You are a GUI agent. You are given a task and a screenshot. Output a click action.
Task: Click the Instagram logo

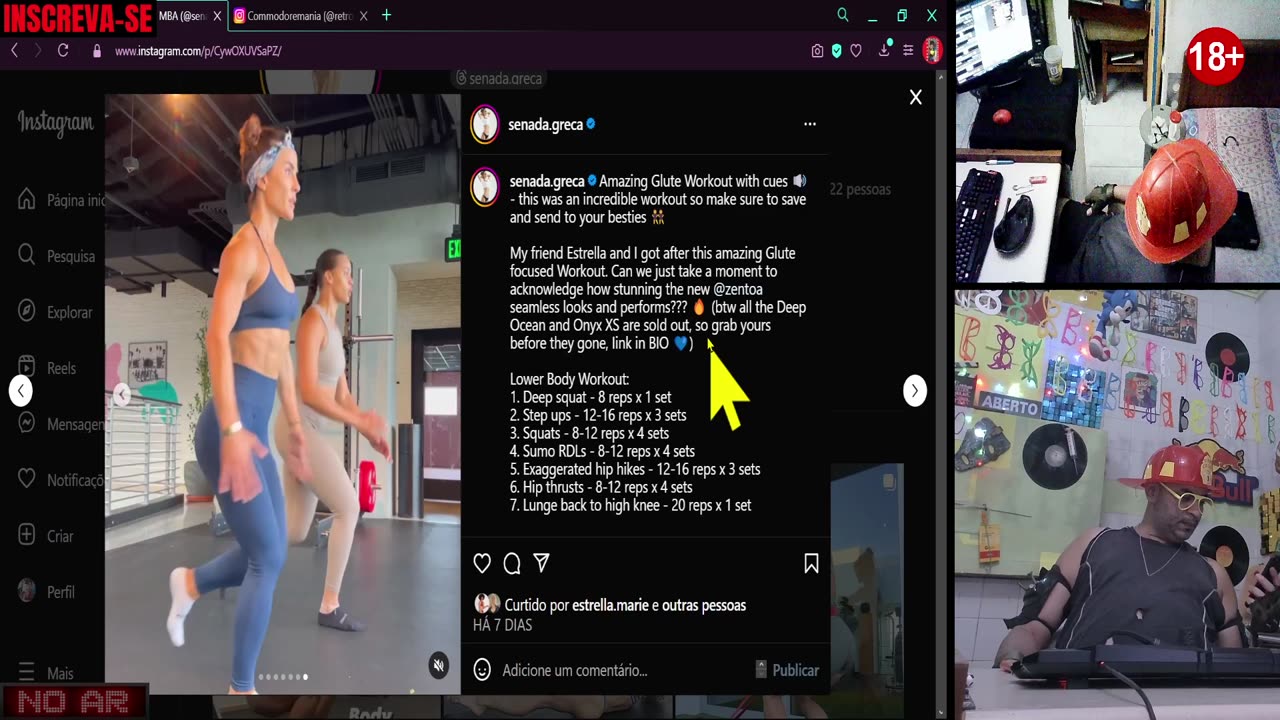[x=55, y=123]
